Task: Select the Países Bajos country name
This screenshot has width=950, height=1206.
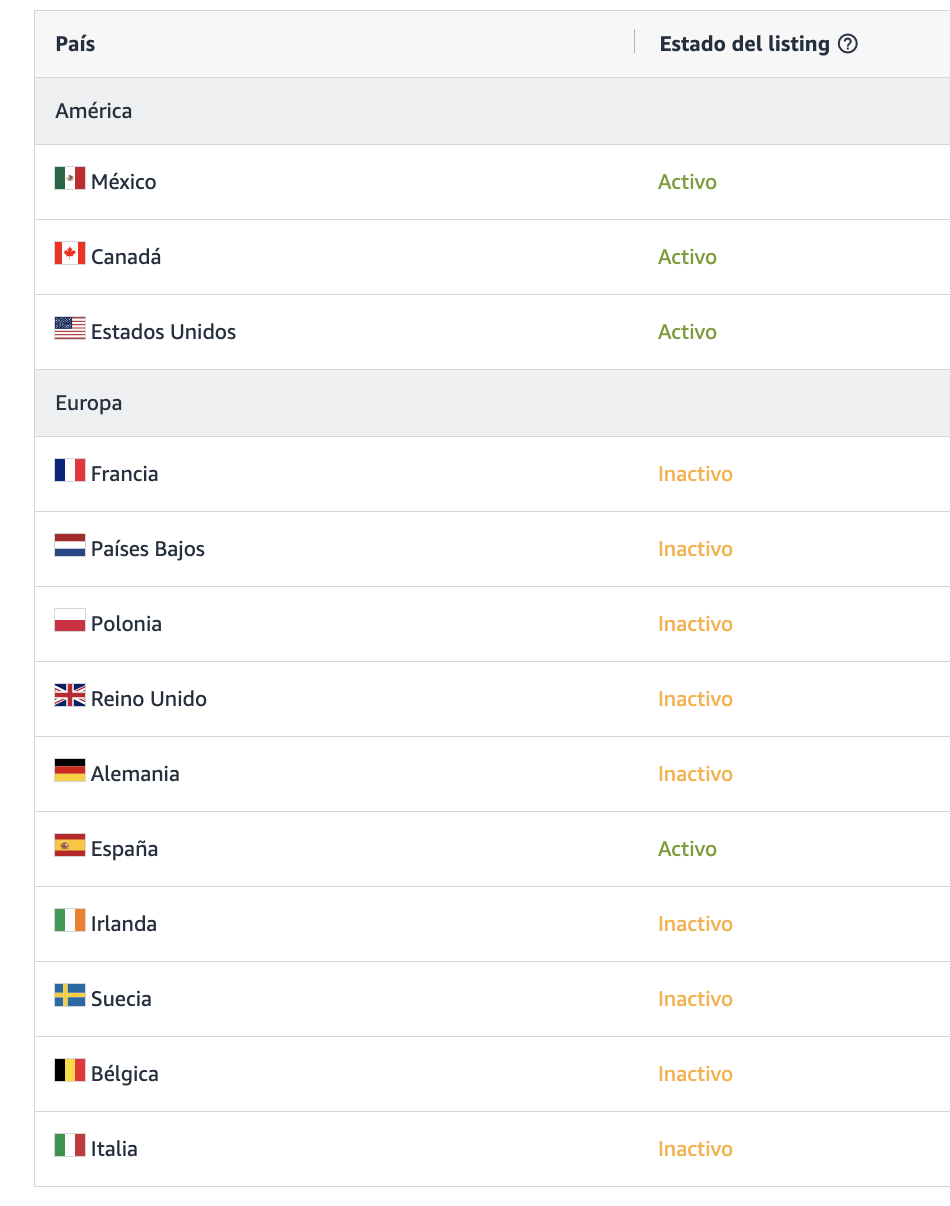Action: (x=148, y=549)
